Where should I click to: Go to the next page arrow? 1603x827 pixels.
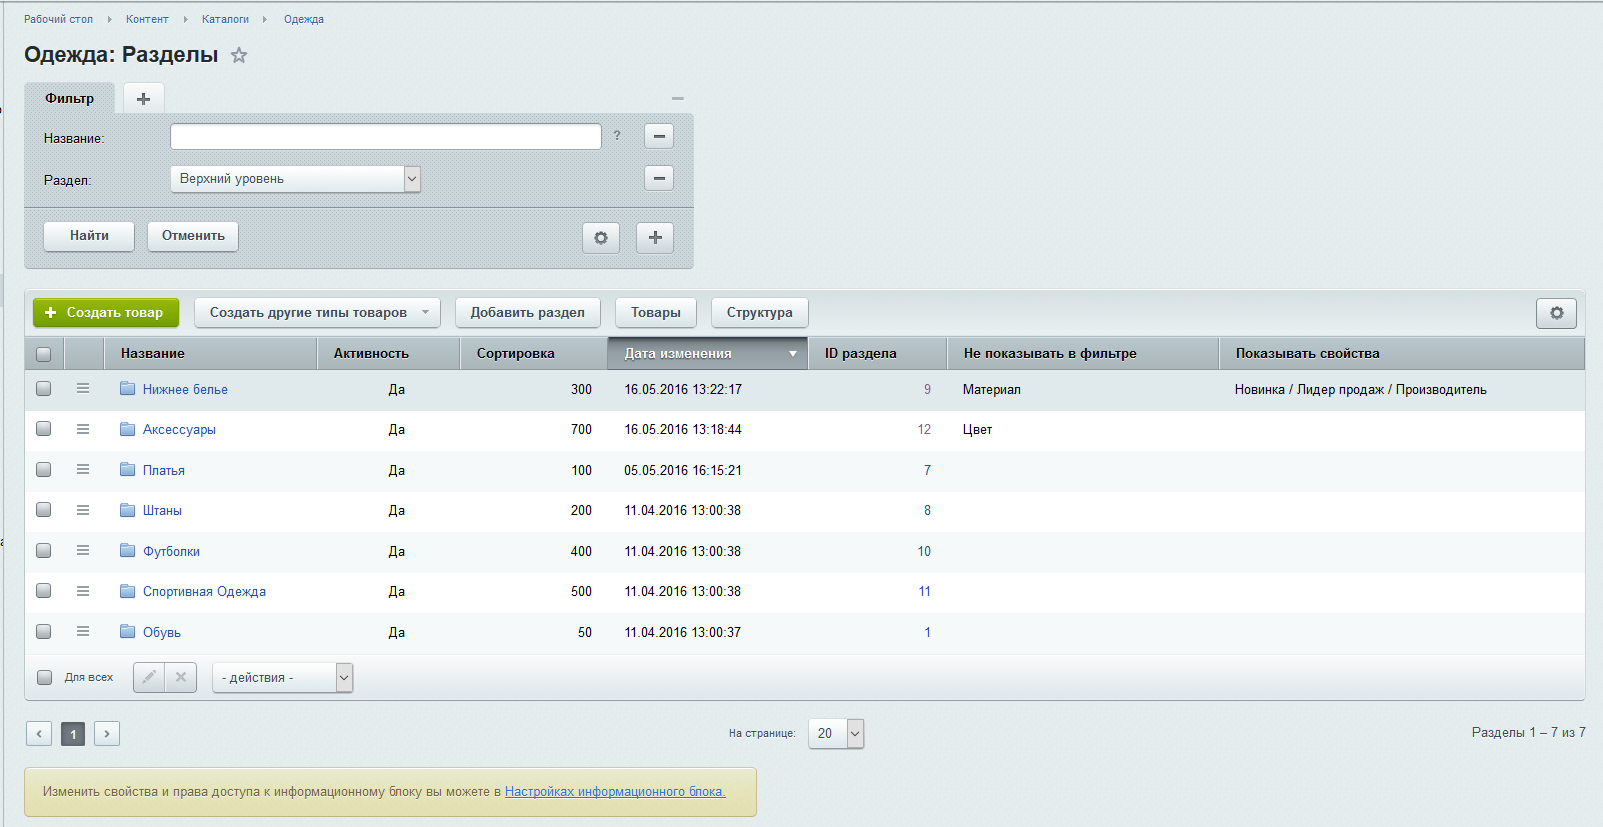(x=107, y=734)
